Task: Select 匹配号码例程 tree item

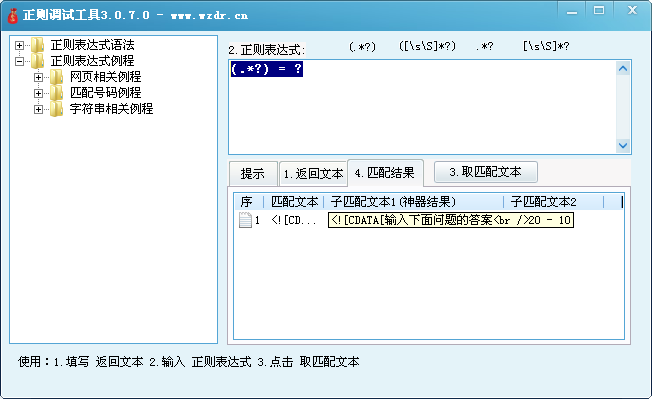Action: [106, 93]
